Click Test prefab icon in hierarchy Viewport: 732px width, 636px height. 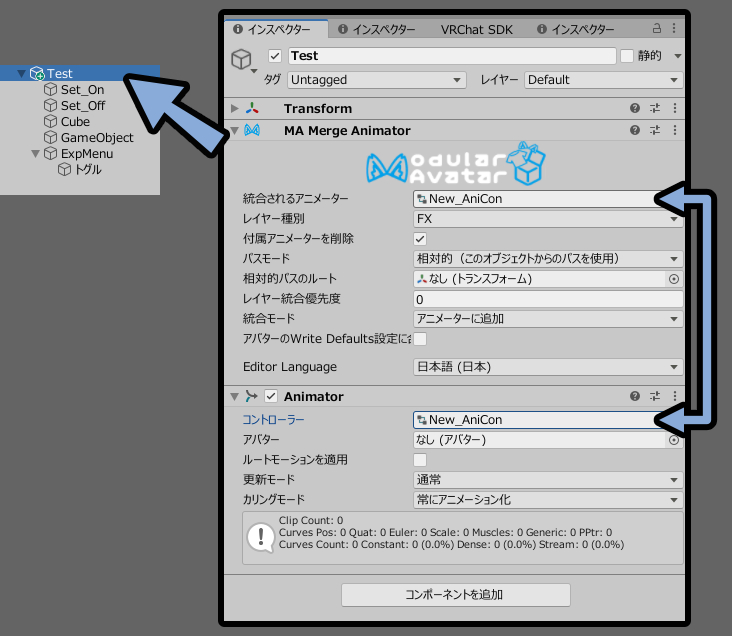37,73
